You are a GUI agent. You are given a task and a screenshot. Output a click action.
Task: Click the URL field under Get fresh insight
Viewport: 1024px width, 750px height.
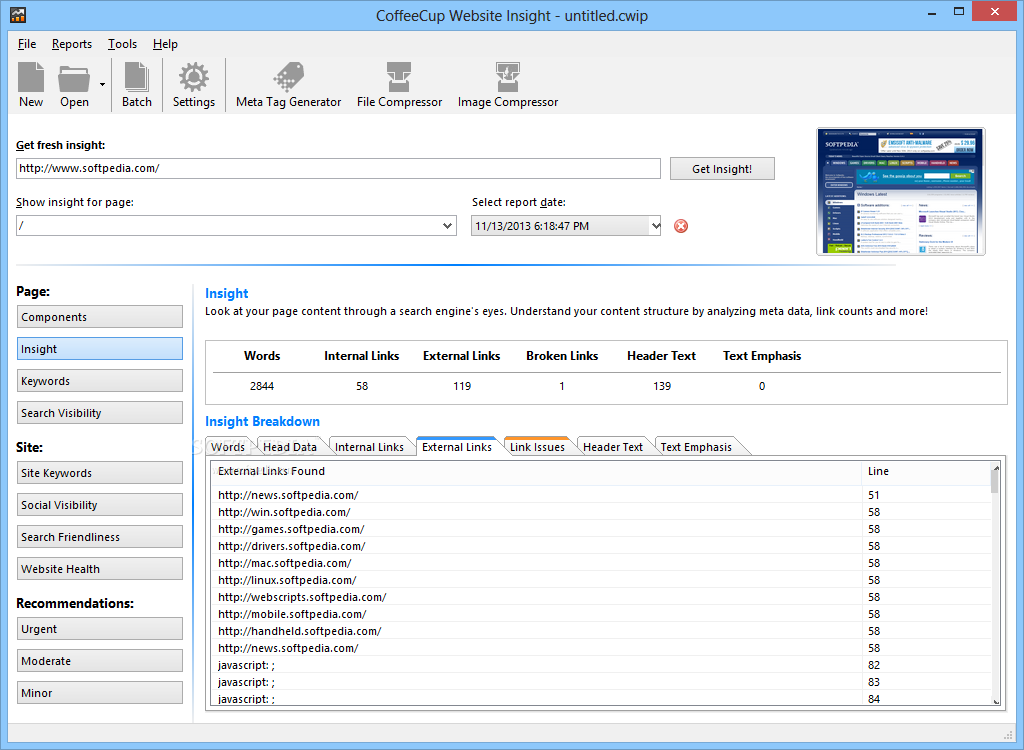click(338, 168)
